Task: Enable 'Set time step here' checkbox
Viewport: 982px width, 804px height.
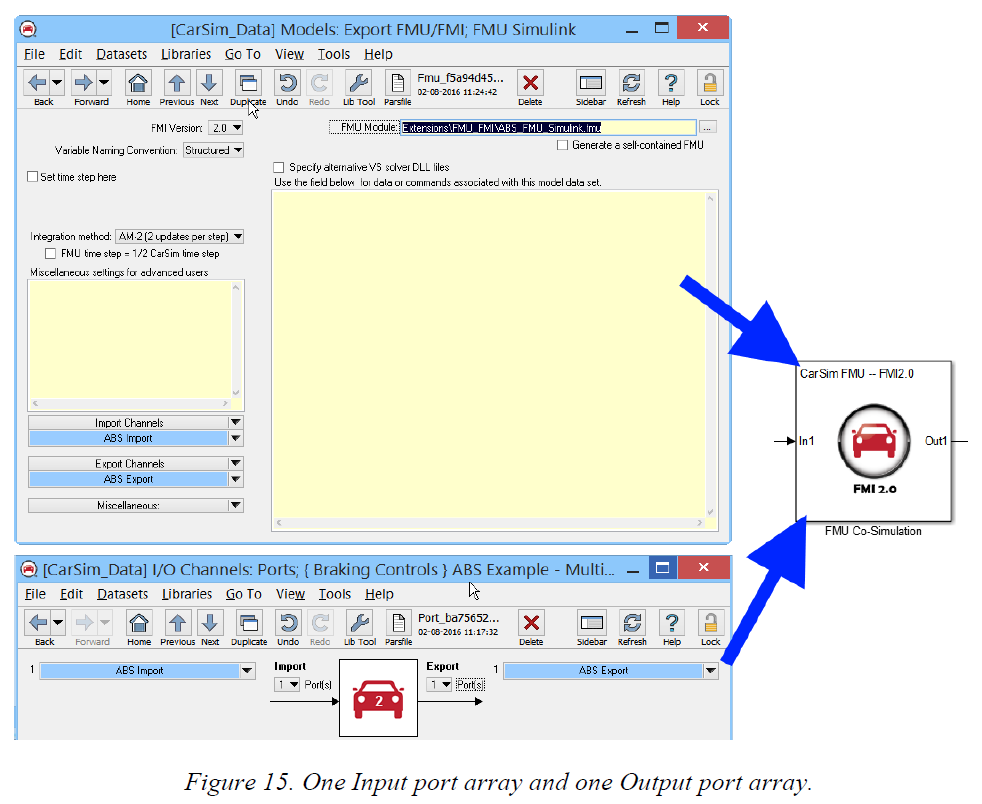Action: 33,177
